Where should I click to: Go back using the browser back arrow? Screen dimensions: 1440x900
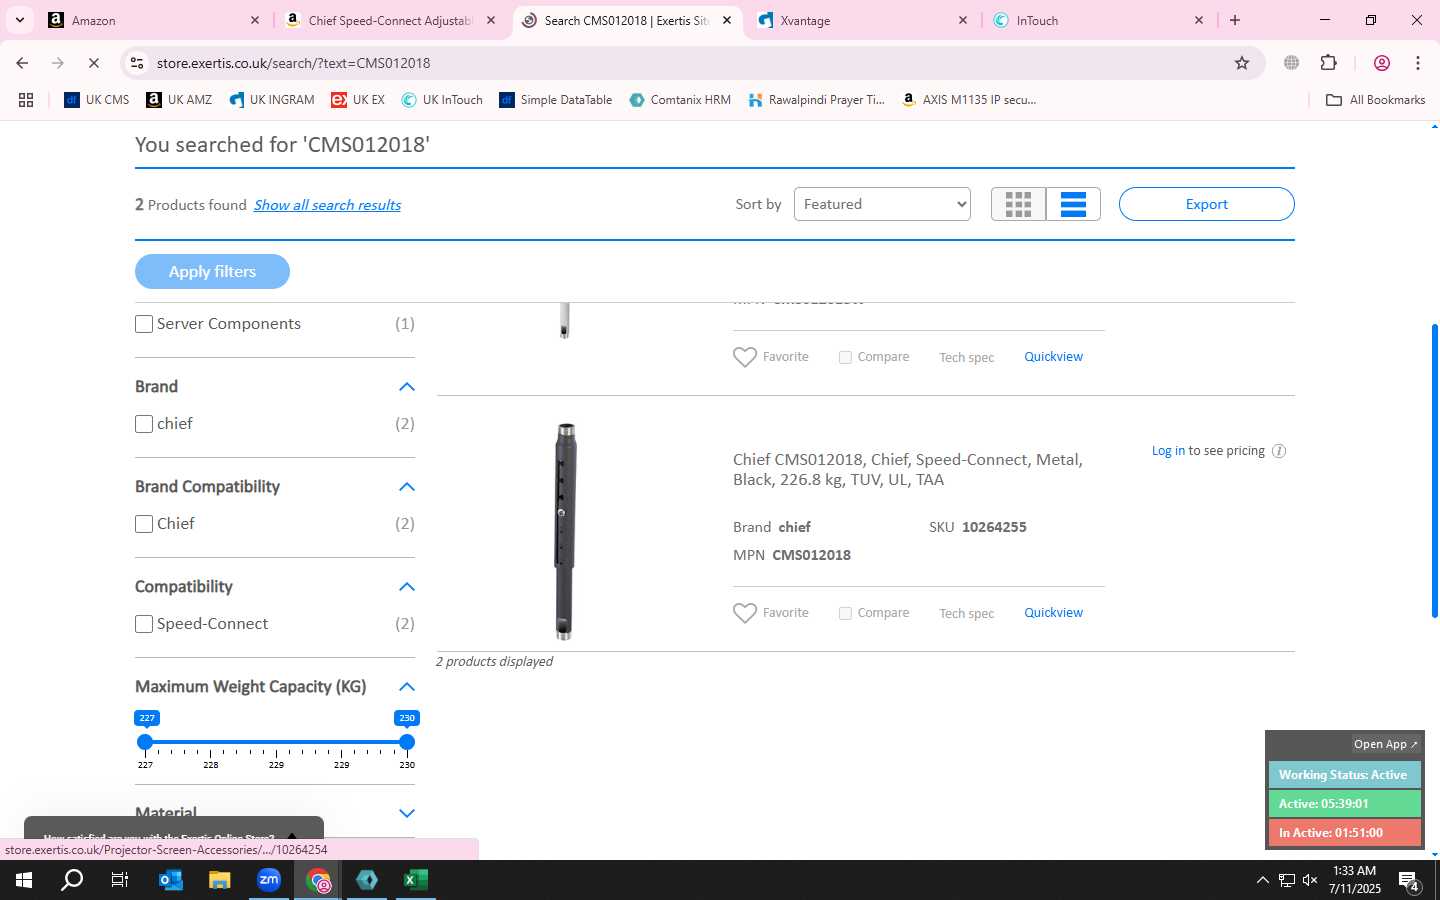pyautogui.click(x=22, y=63)
